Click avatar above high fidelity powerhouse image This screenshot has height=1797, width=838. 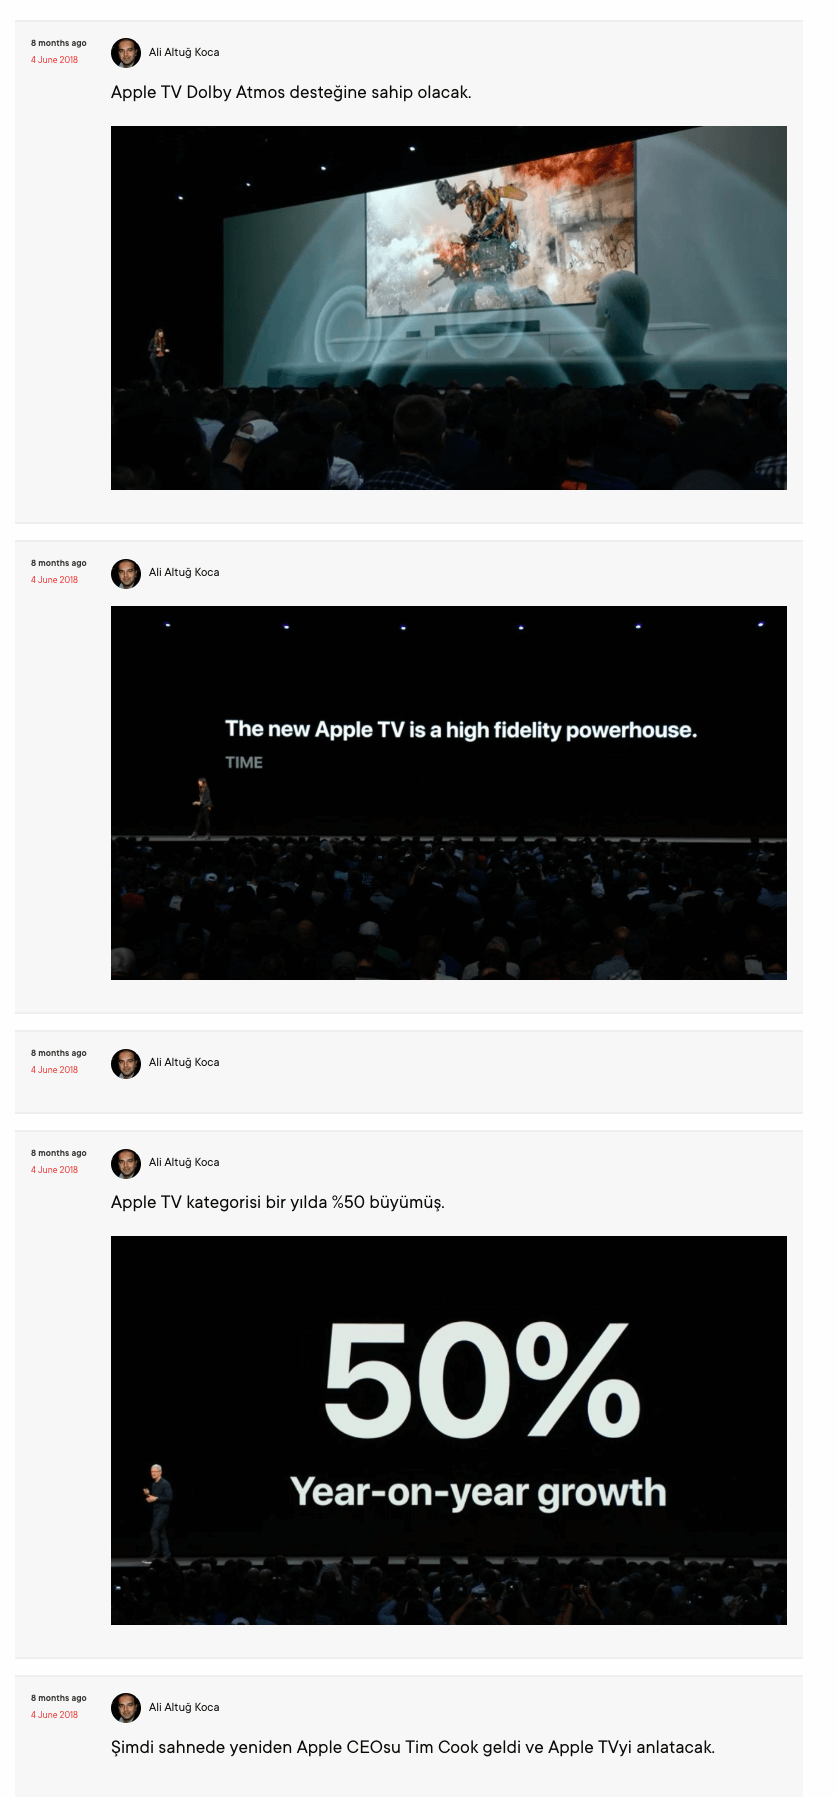pyautogui.click(x=126, y=573)
